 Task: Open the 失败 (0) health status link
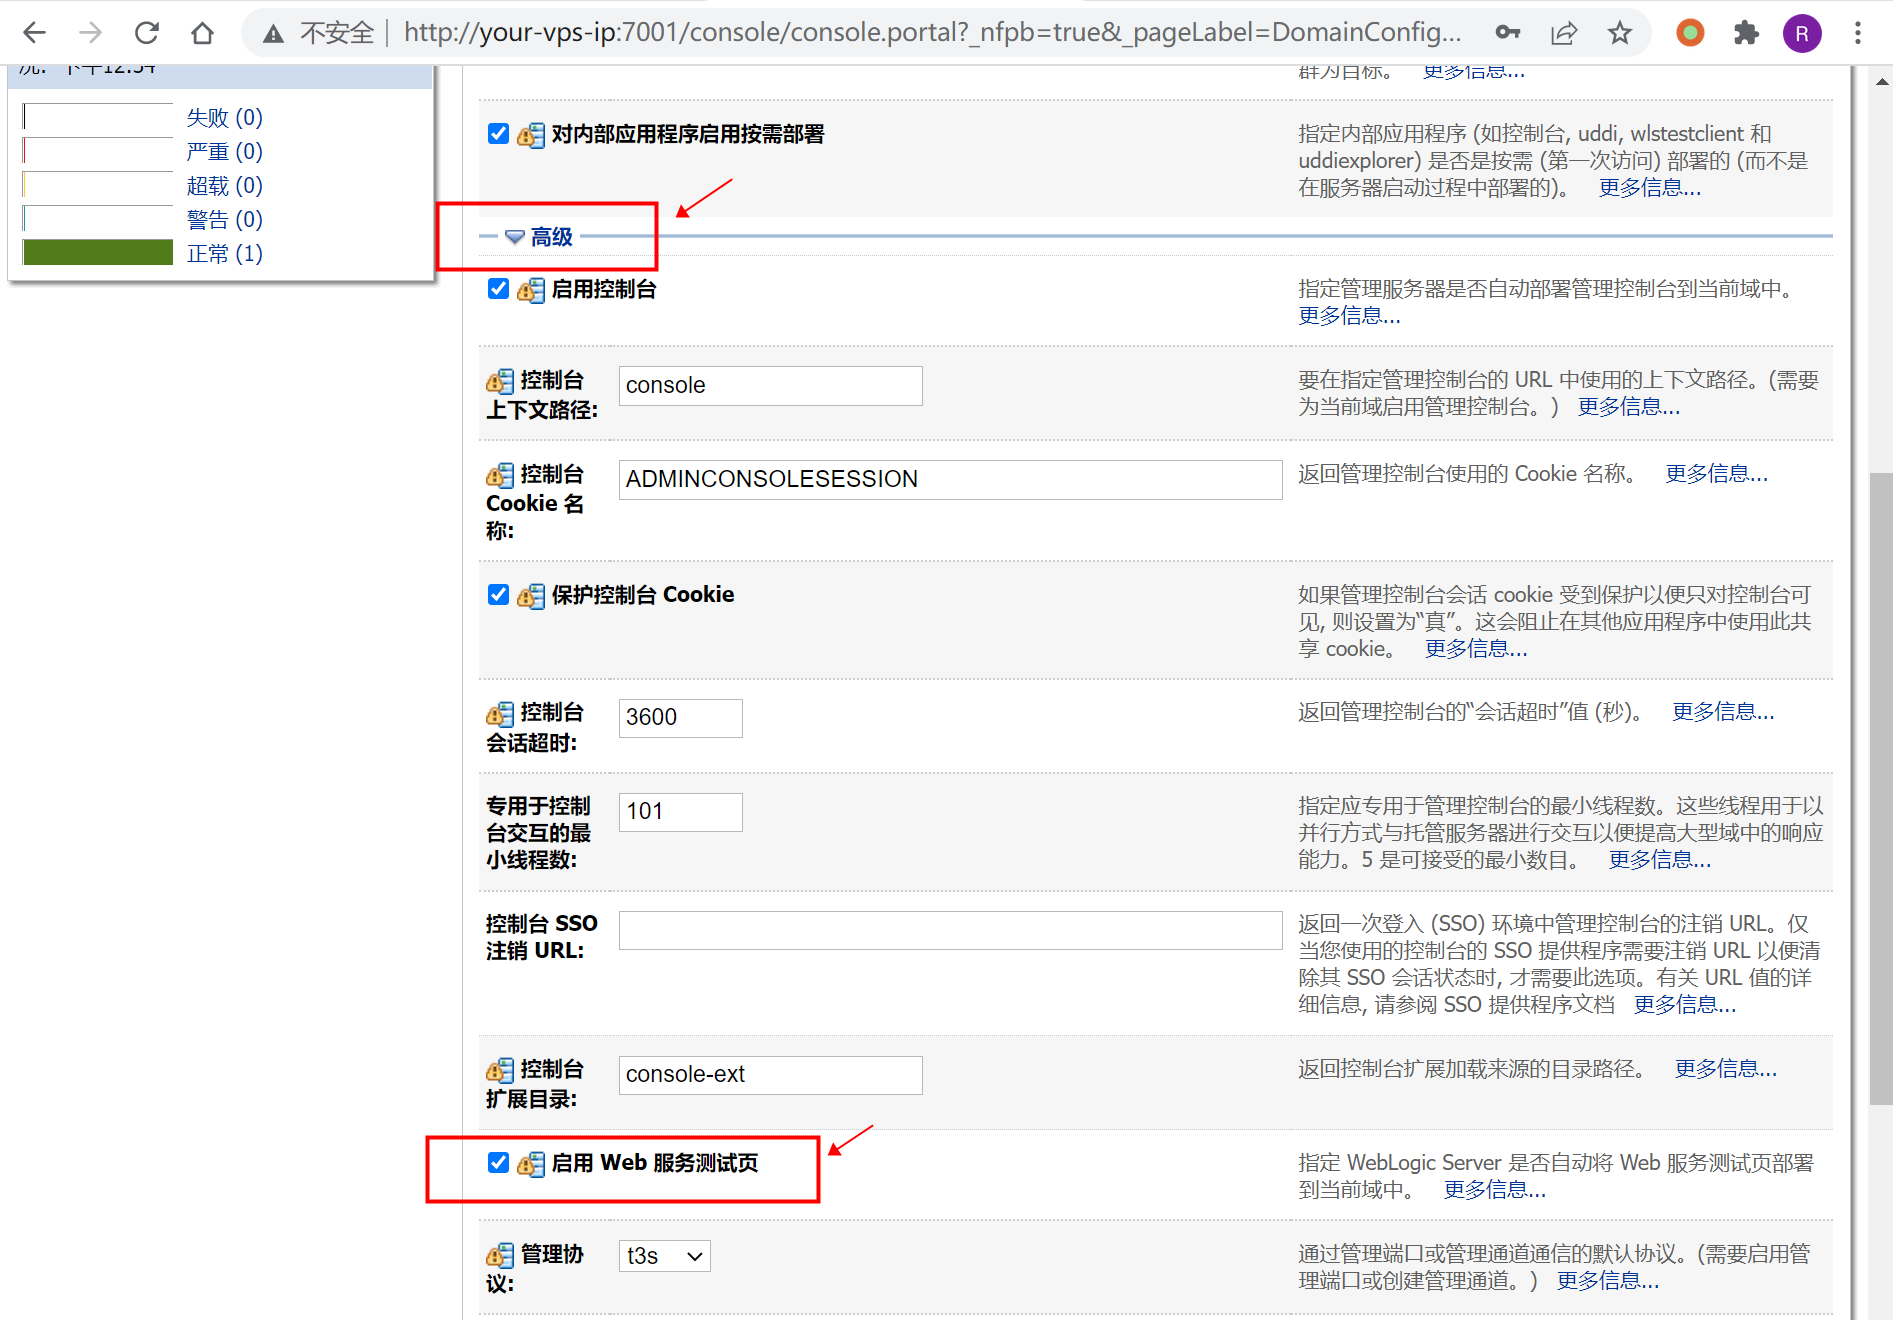pos(224,118)
